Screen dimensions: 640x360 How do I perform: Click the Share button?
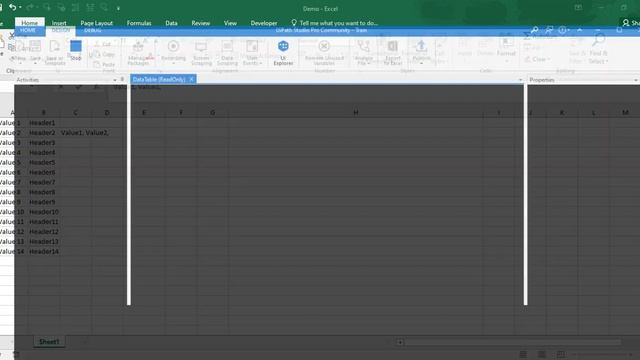pyautogui.click(x=631, y=23)
